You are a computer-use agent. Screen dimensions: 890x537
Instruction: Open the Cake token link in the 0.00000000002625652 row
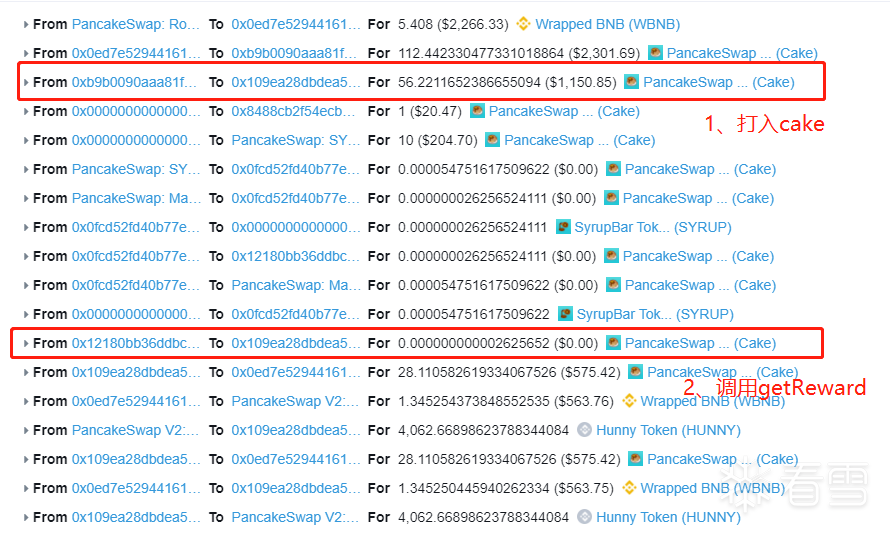click(x=700, y=343)
